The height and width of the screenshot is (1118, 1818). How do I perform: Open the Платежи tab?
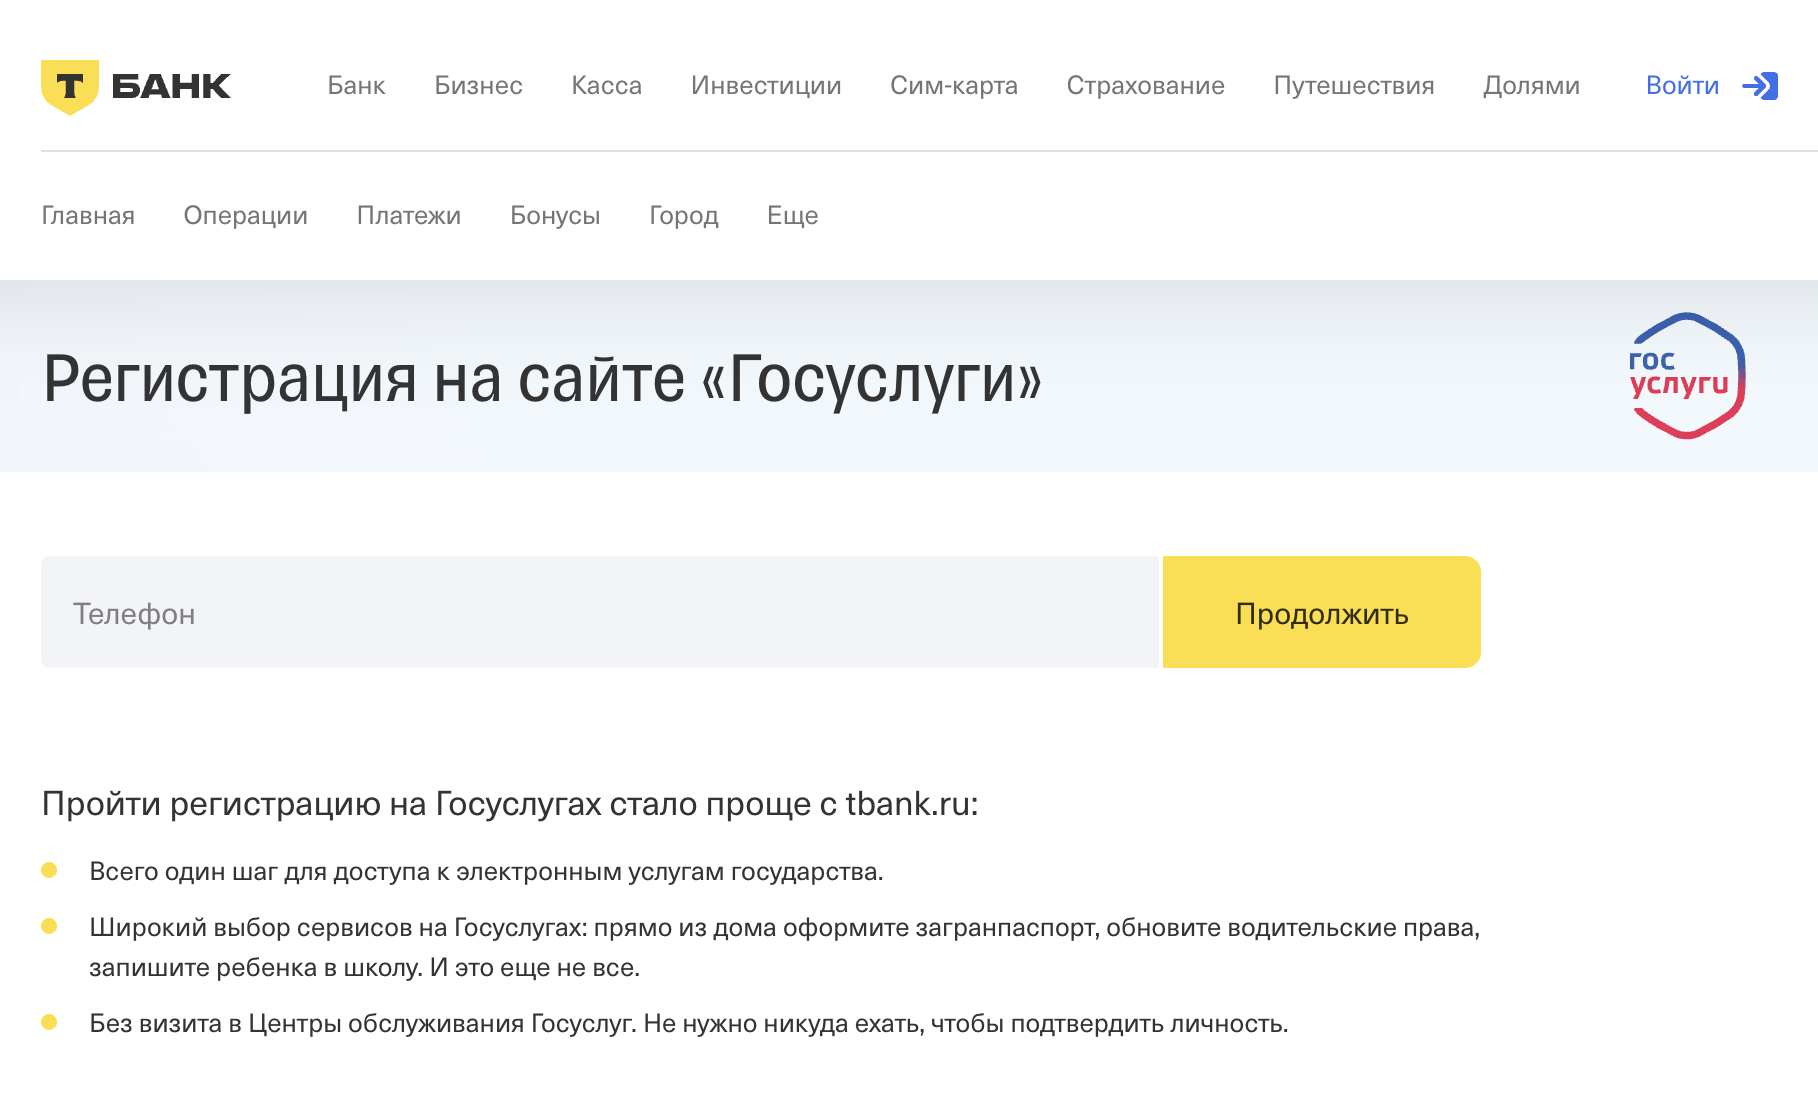tap(408, 216)
